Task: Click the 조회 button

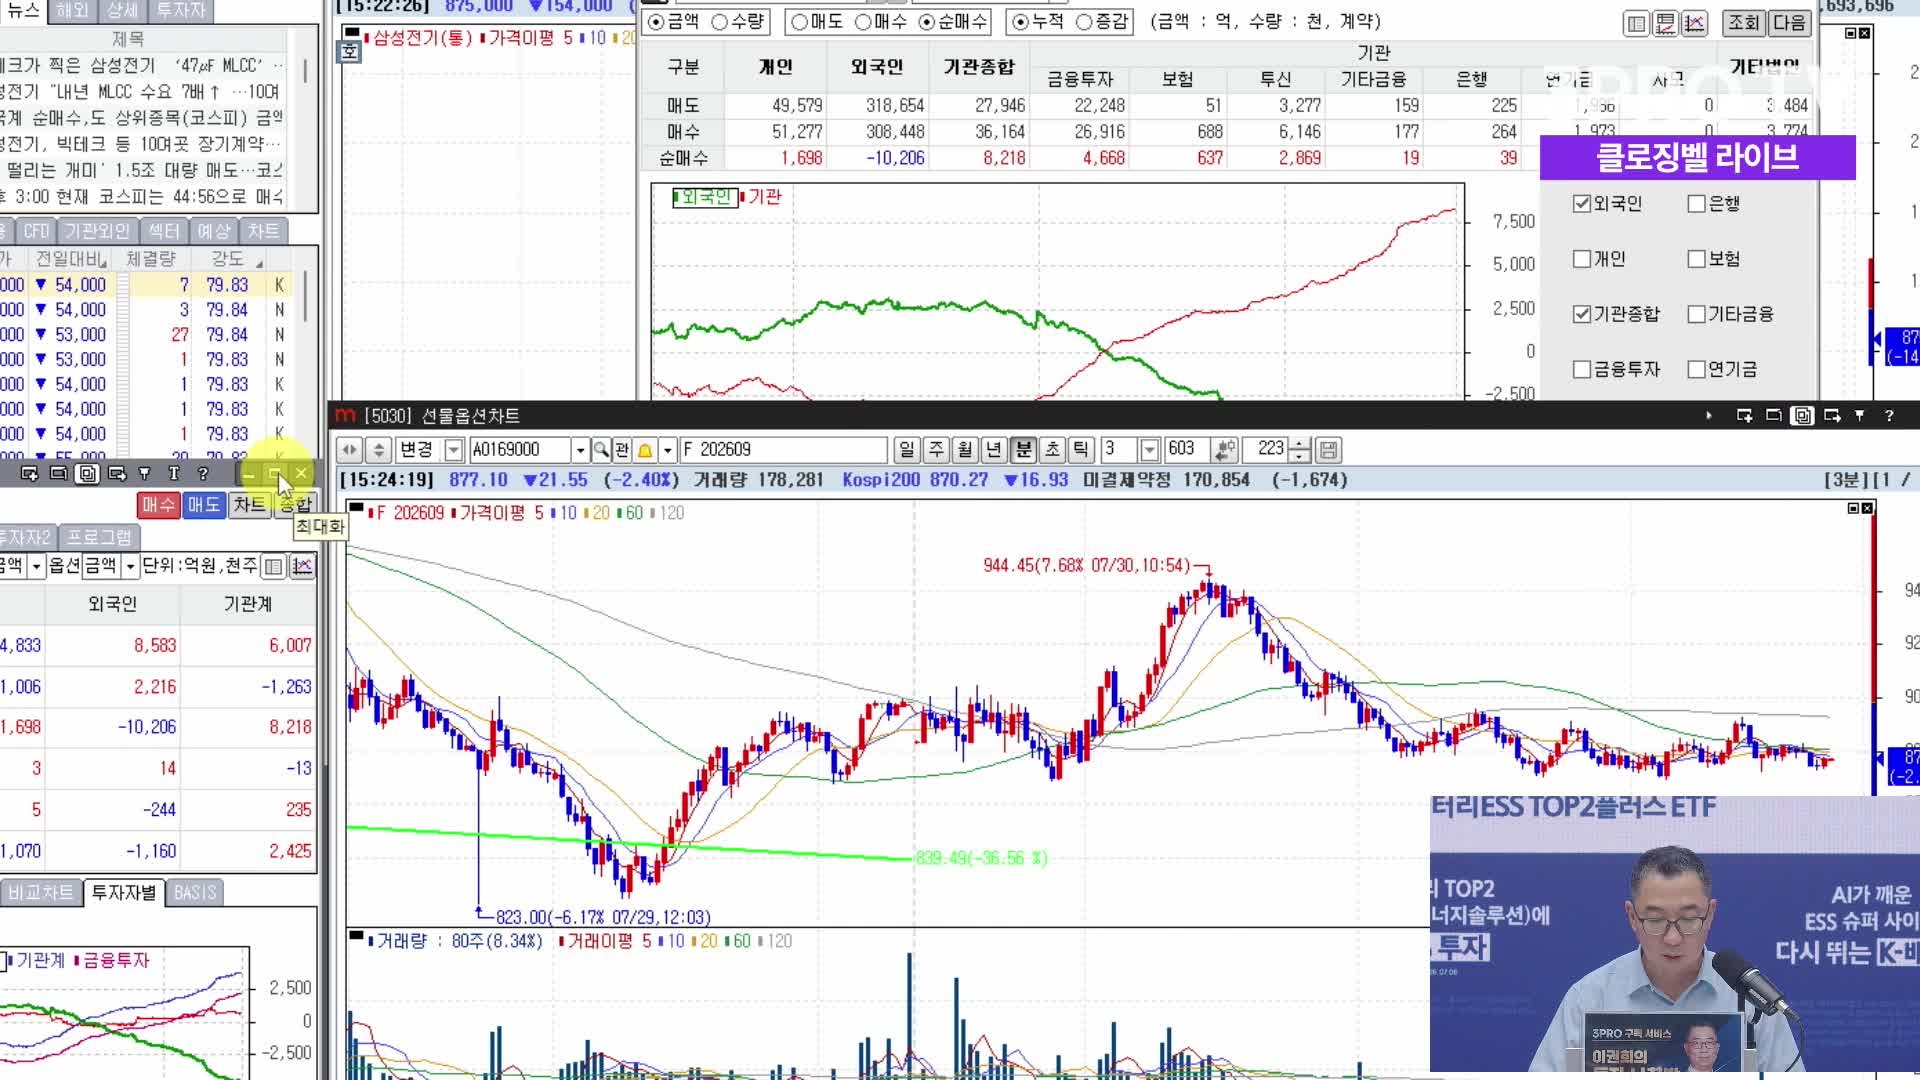Action: coord(1744,23)
